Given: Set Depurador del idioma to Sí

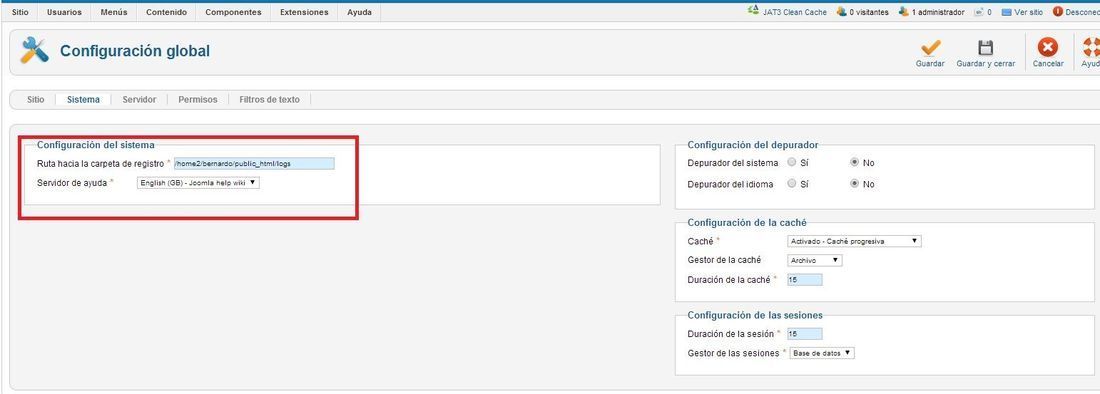Looking at the screenshot, I should pyautogui.click(x=791, y=184).
